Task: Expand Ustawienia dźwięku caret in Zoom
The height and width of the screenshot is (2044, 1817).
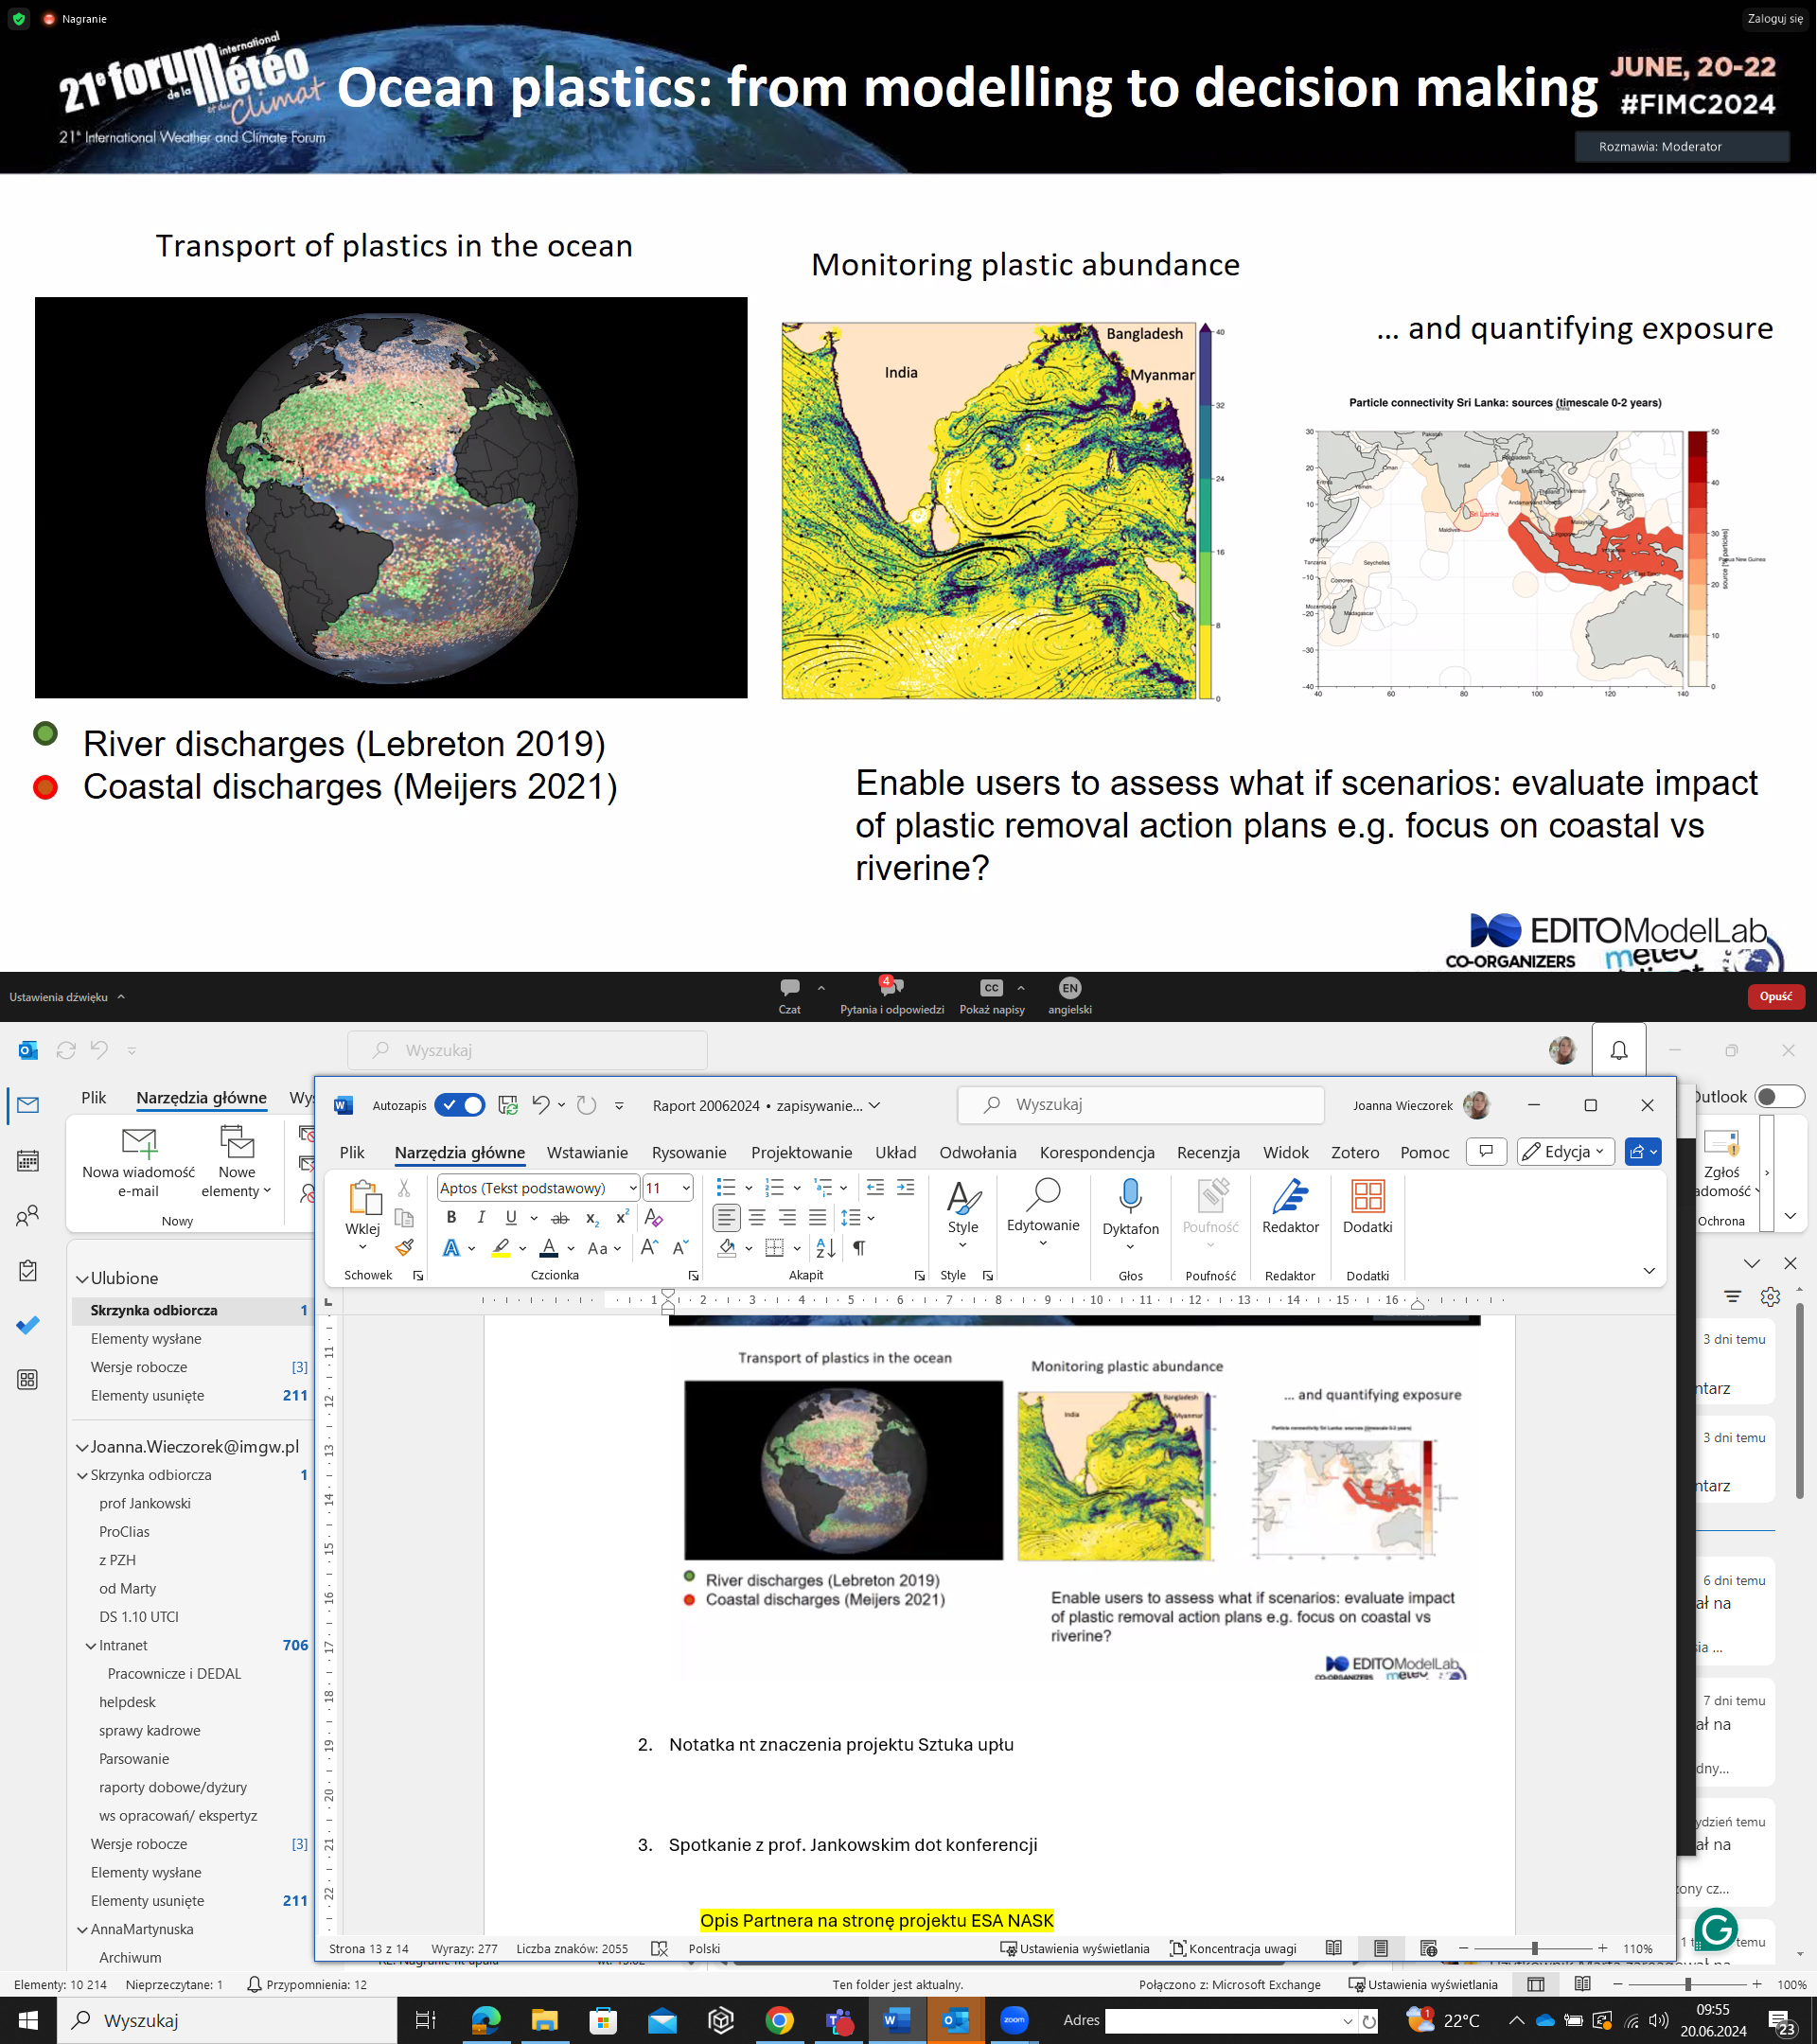Action: pyautogui.click(x=121, y=997)
